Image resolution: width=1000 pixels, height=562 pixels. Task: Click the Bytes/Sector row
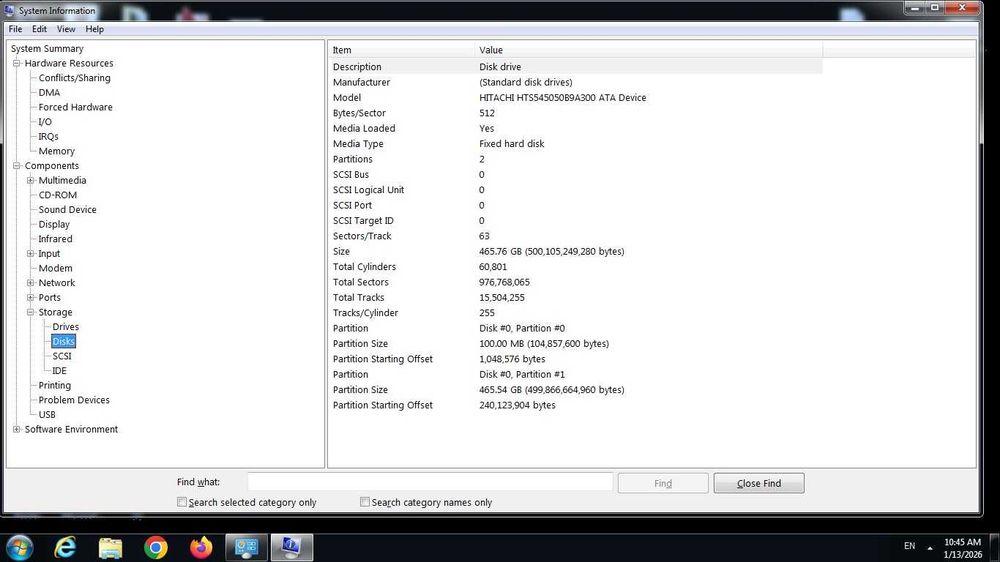[575, 113]
